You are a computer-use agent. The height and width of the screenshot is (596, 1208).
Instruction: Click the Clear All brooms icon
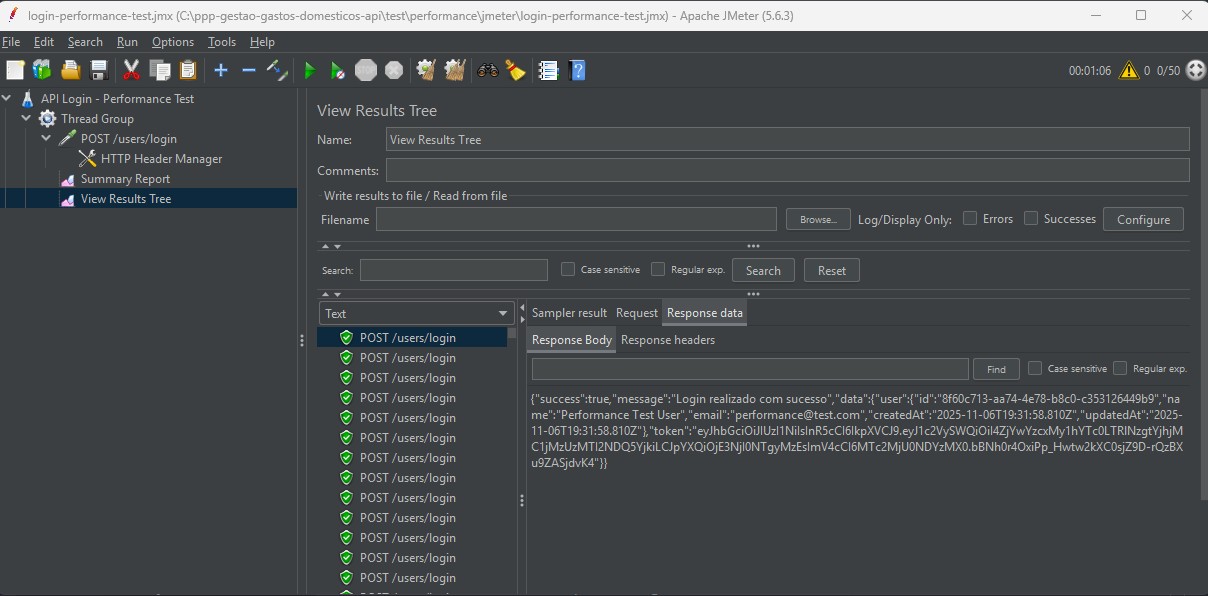[x=455, y=70]
